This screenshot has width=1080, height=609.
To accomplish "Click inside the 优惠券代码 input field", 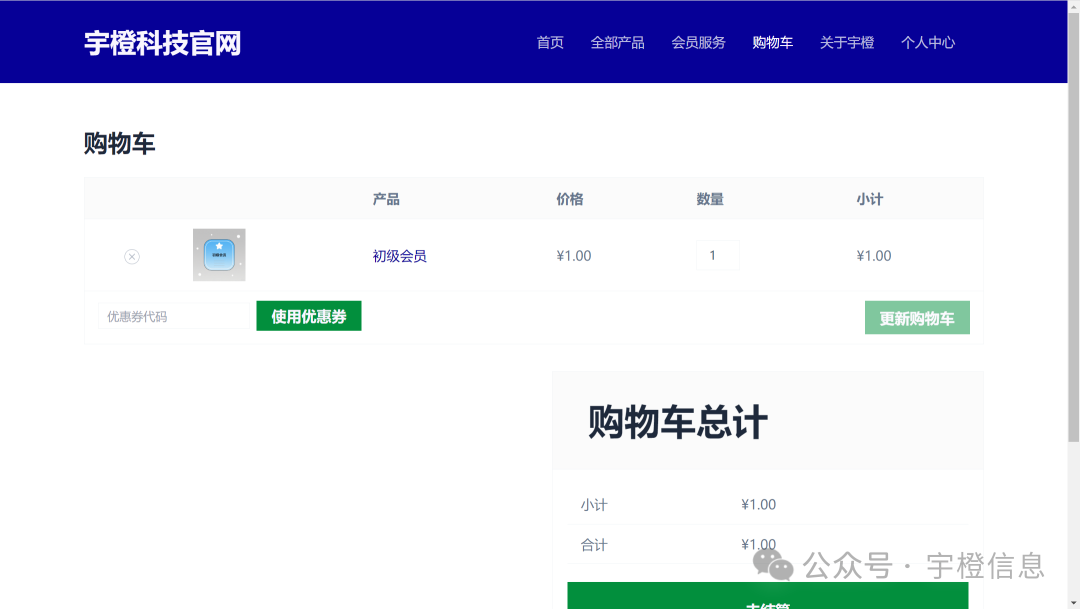I will click(174, 315).
